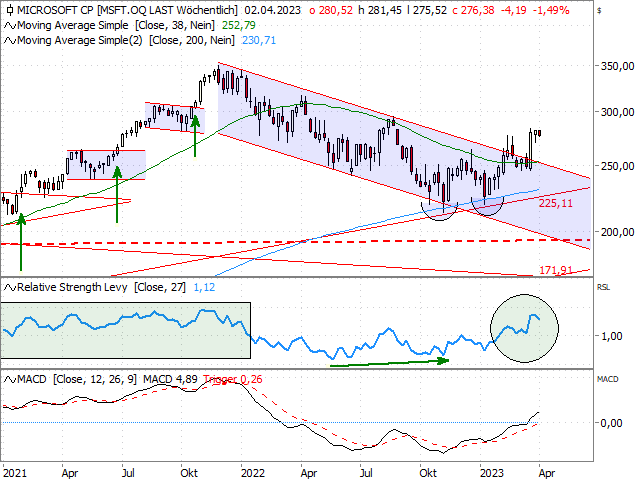Viewport: 640px width, 480px height.
Task: Click the MACD axis heading at right
Action: 608,380
